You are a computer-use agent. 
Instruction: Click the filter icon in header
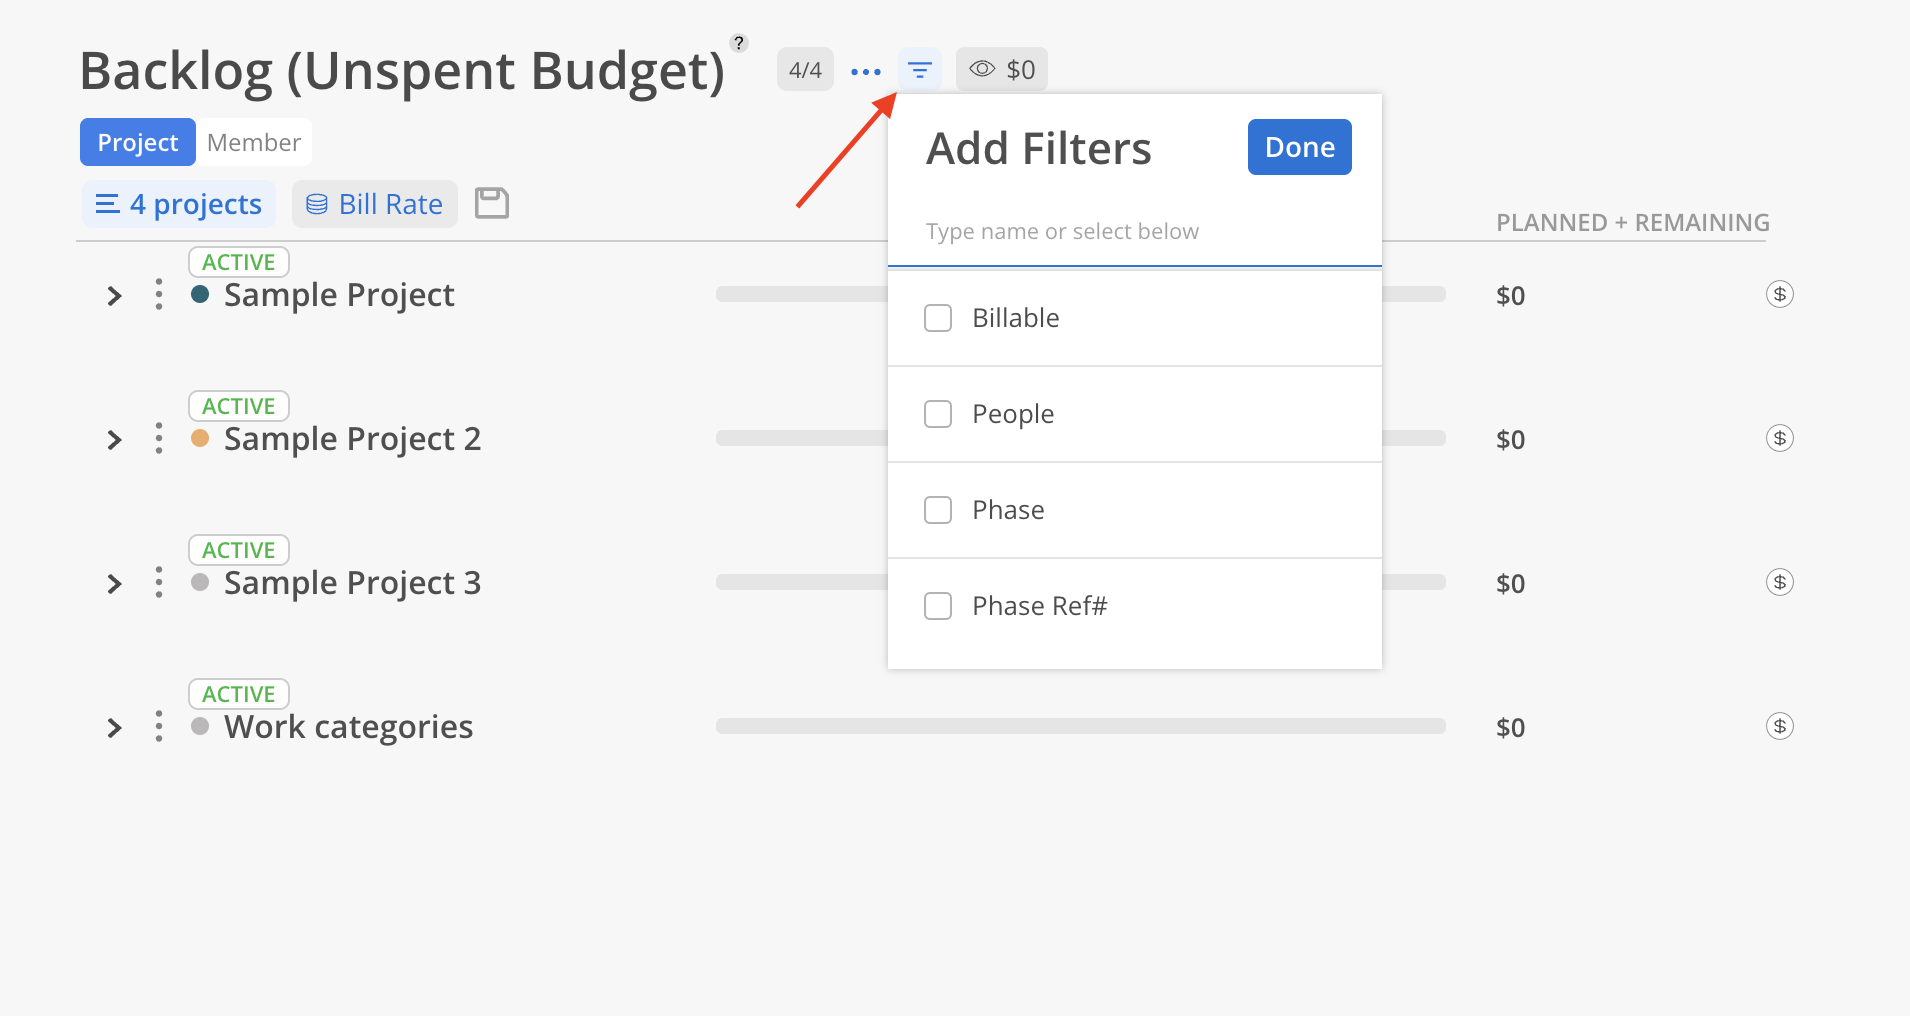click(919, 70)
